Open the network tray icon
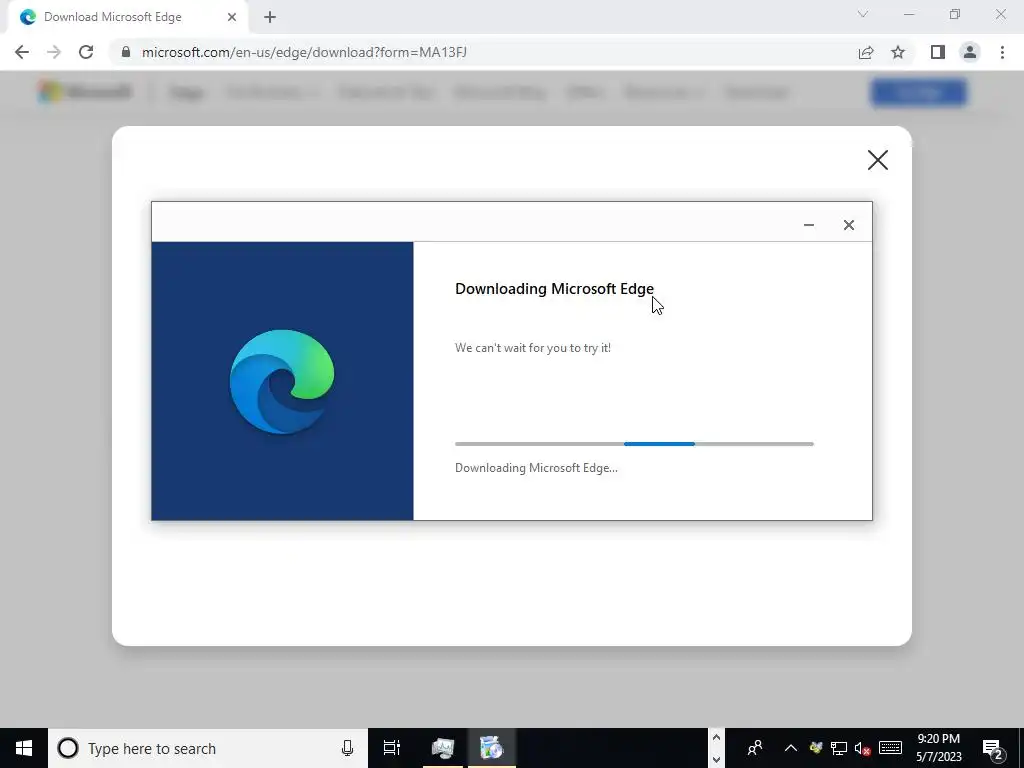This screenshot has width=1024, height=768. point(839,748)
